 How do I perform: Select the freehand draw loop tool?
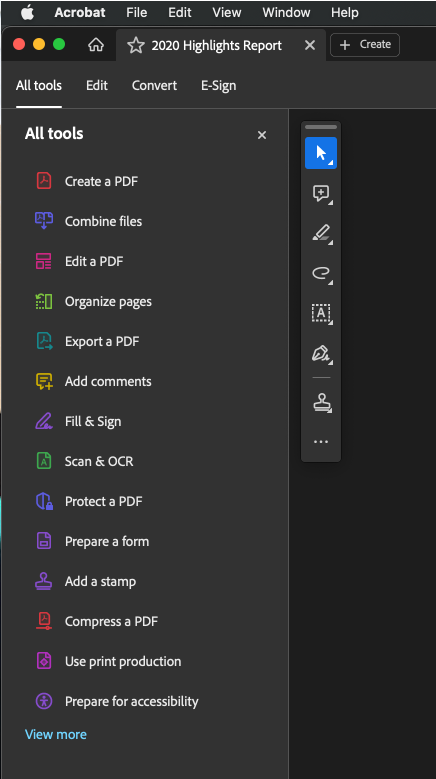321,273
